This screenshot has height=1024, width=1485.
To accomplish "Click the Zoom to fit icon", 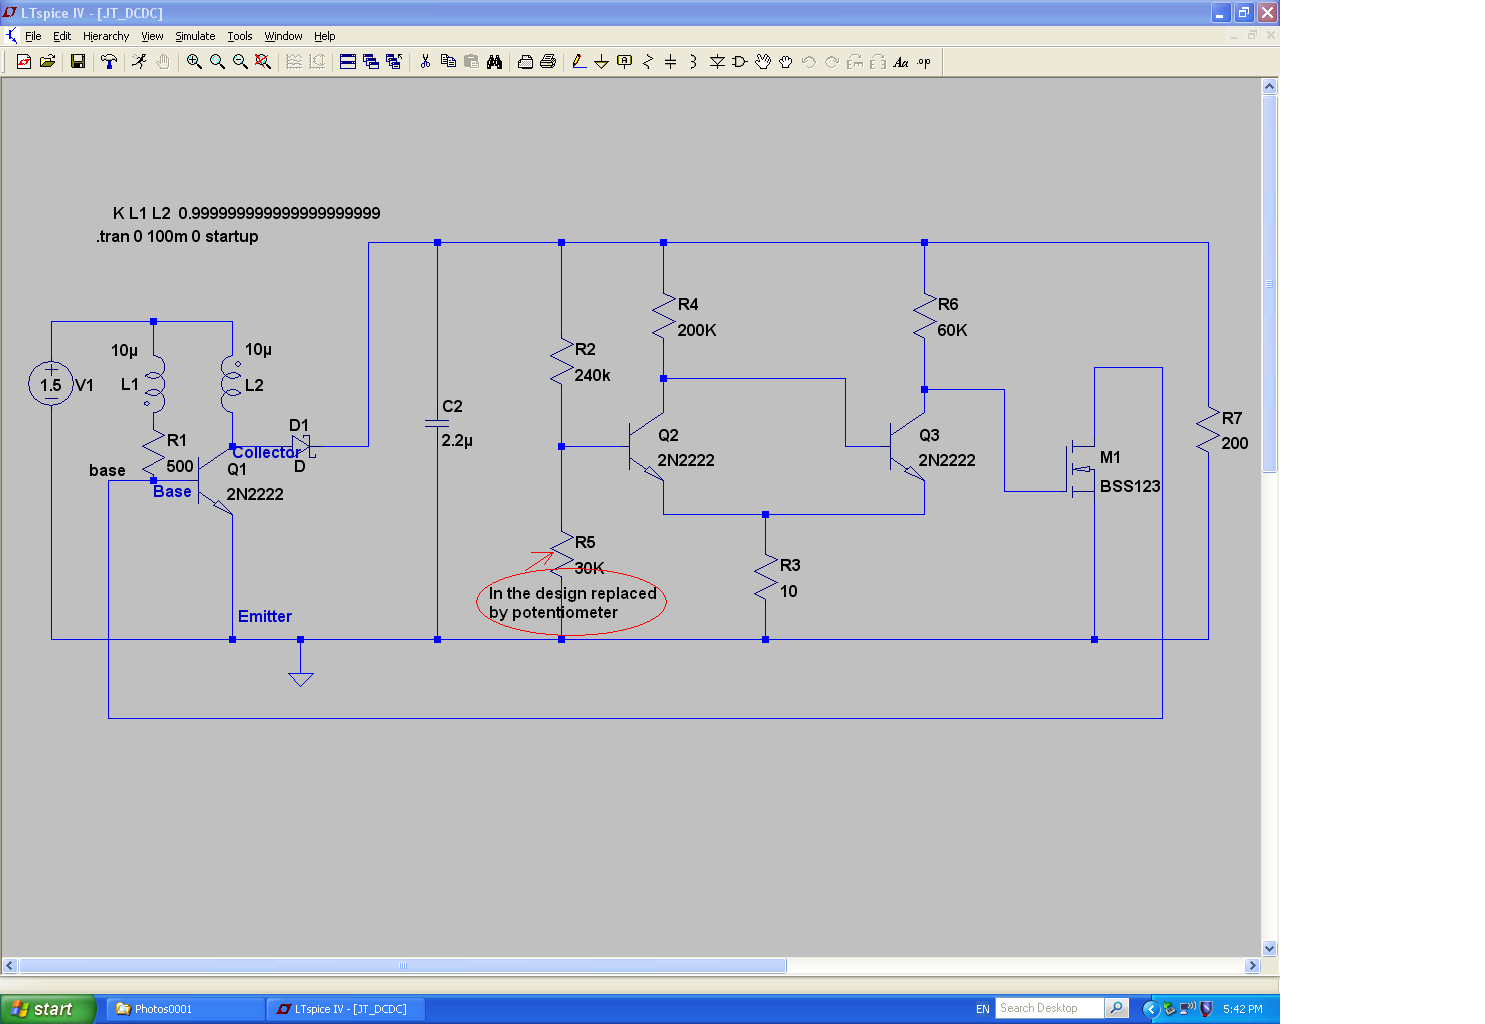I will point(263,62).
